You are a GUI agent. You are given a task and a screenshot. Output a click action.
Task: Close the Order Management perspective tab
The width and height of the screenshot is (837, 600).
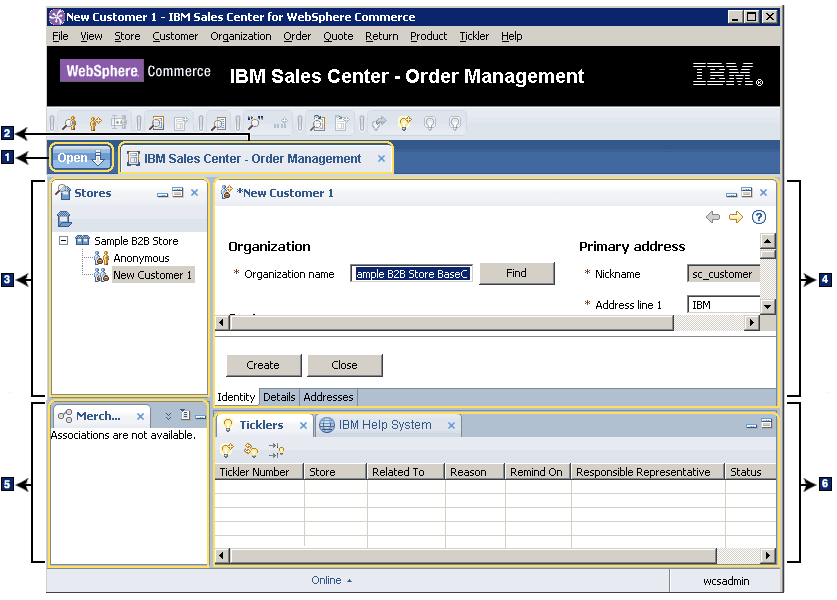tap(381, 159)
